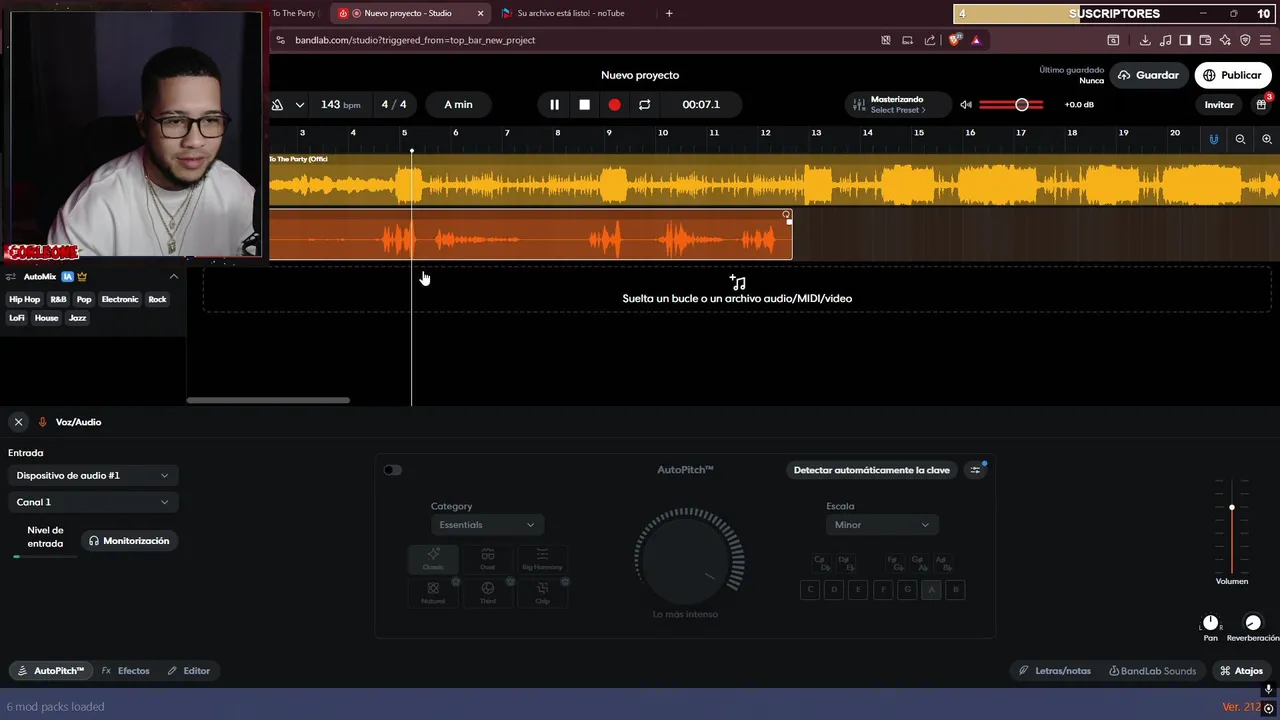Toggle loop cycle mode
Image resolution: width=1280 pixels, height=720 pixels.
coord(644,104)
